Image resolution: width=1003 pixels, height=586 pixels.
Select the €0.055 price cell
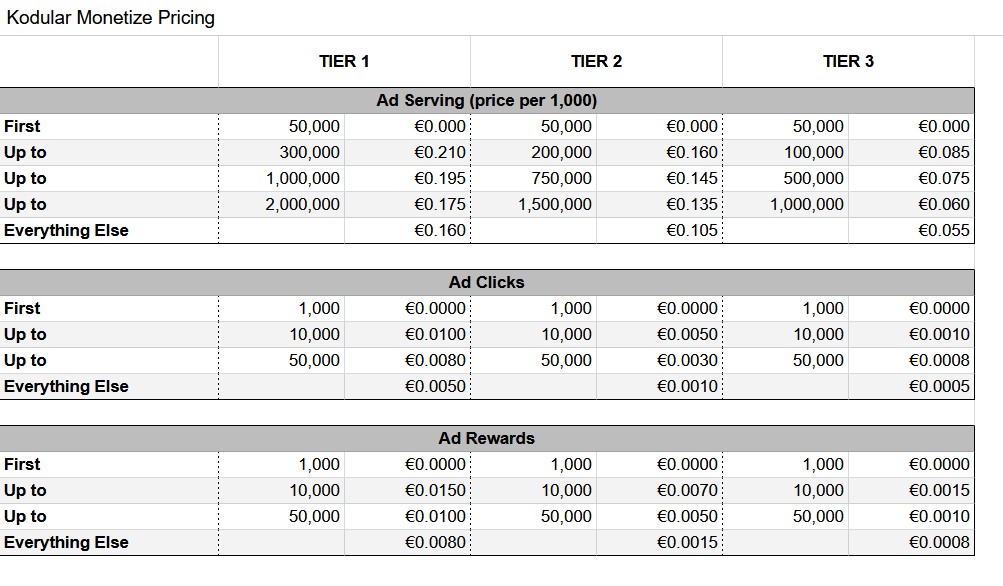click(x=943, y=230)
